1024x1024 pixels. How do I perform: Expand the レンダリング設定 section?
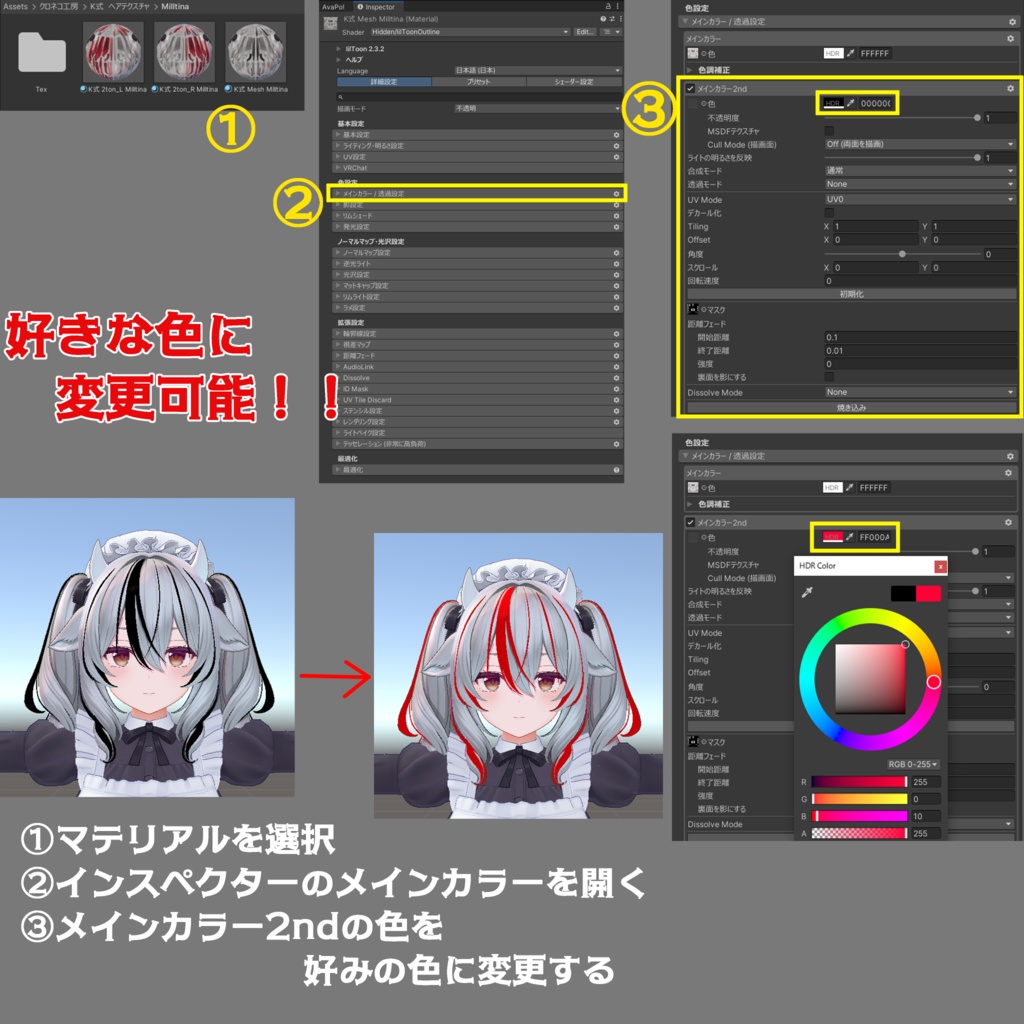point(477,422)
